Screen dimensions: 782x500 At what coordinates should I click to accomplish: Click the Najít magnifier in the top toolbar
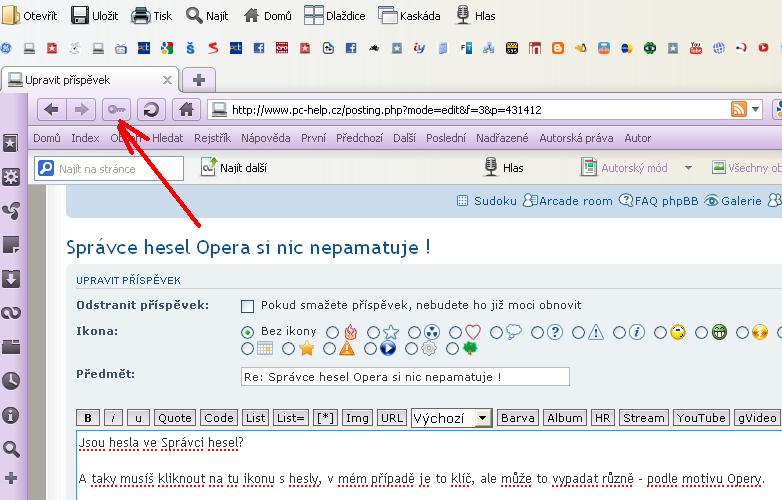[x=194, y=15]
